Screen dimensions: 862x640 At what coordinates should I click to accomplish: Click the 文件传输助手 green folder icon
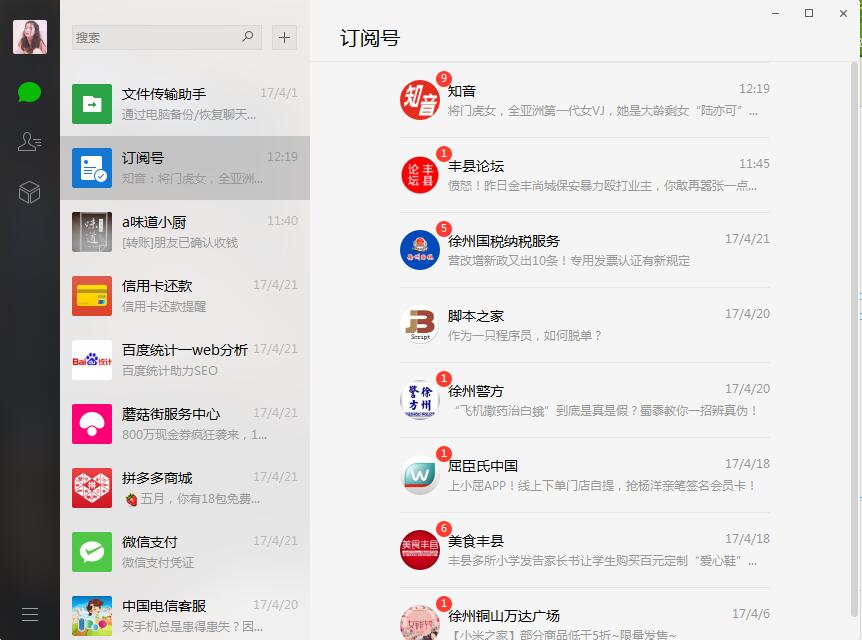click(x=92, y=104)
